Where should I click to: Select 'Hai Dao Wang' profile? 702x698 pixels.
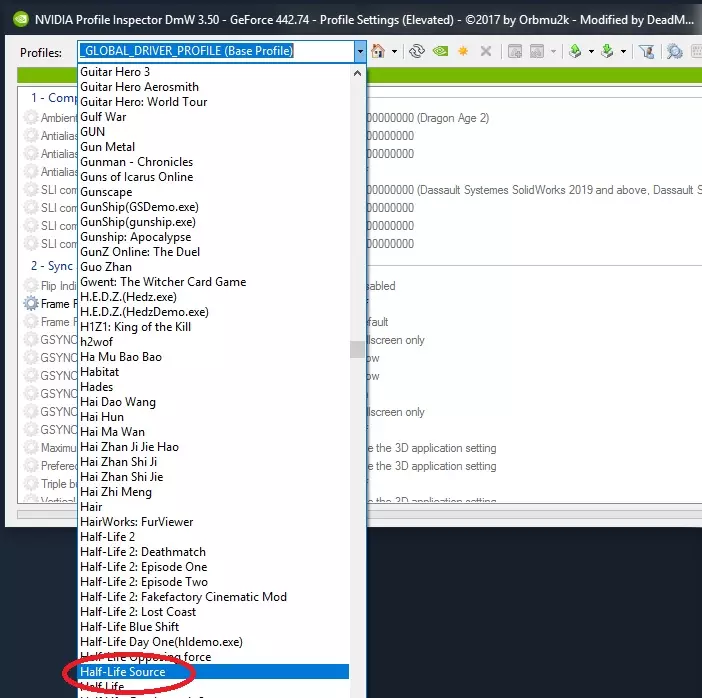(x=214, y=402)
